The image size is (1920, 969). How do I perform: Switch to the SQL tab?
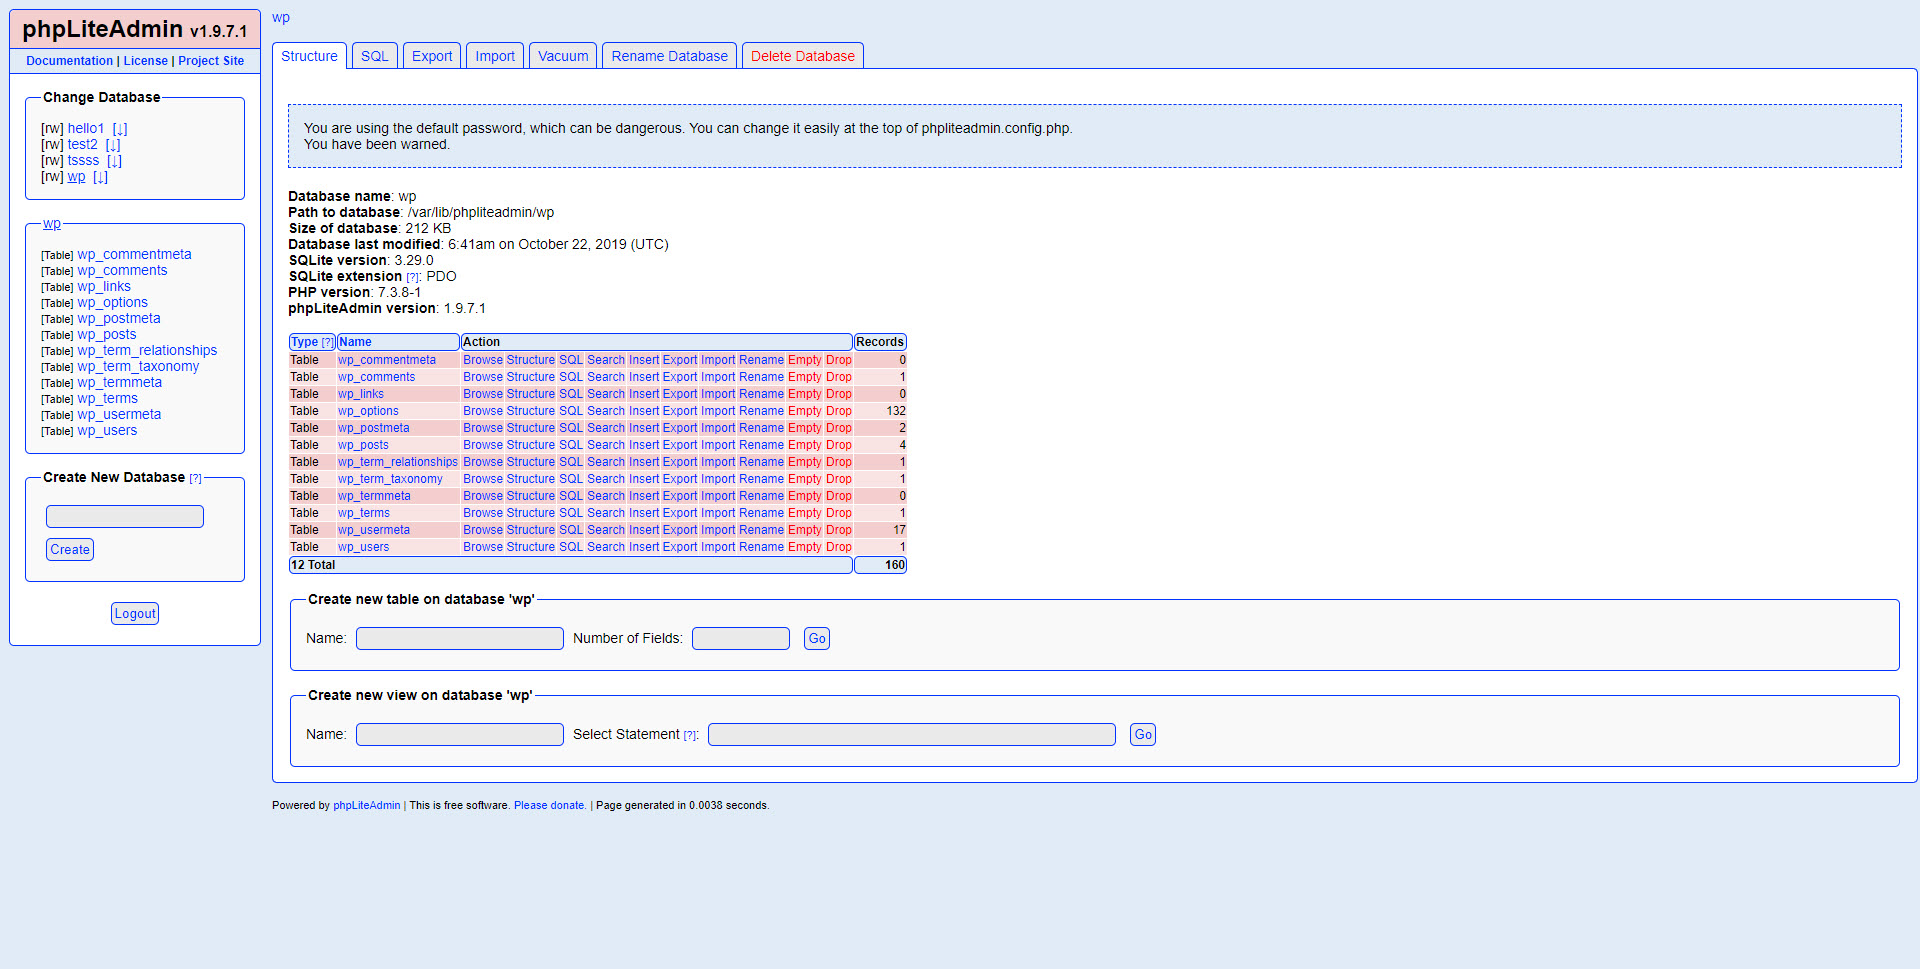coord(375,56)
